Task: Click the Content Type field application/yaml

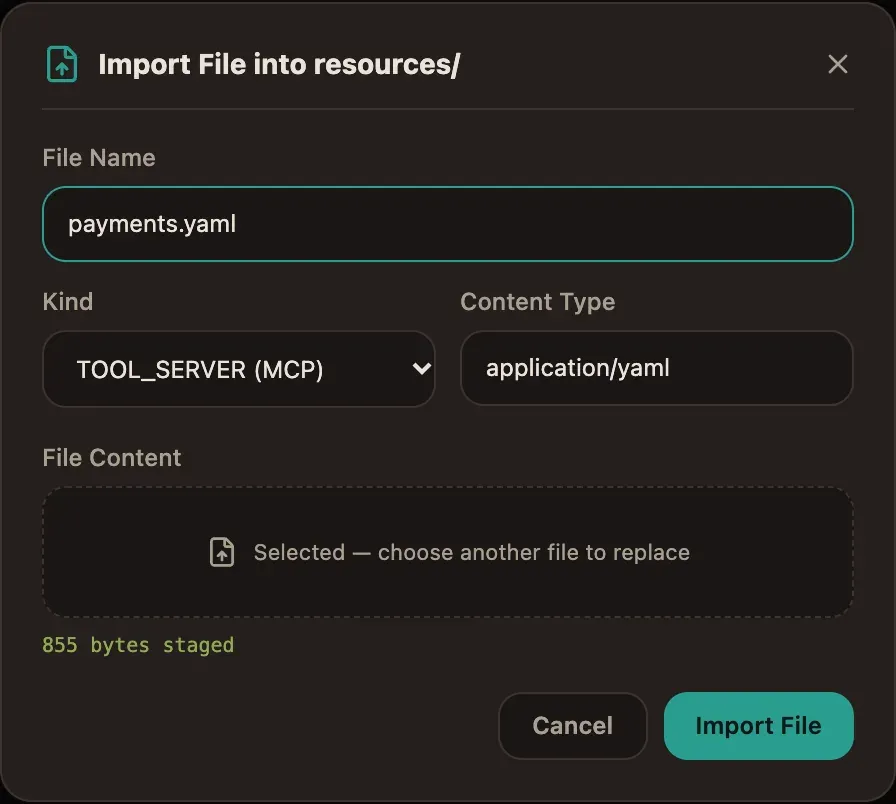Action: tap(657, 368)
